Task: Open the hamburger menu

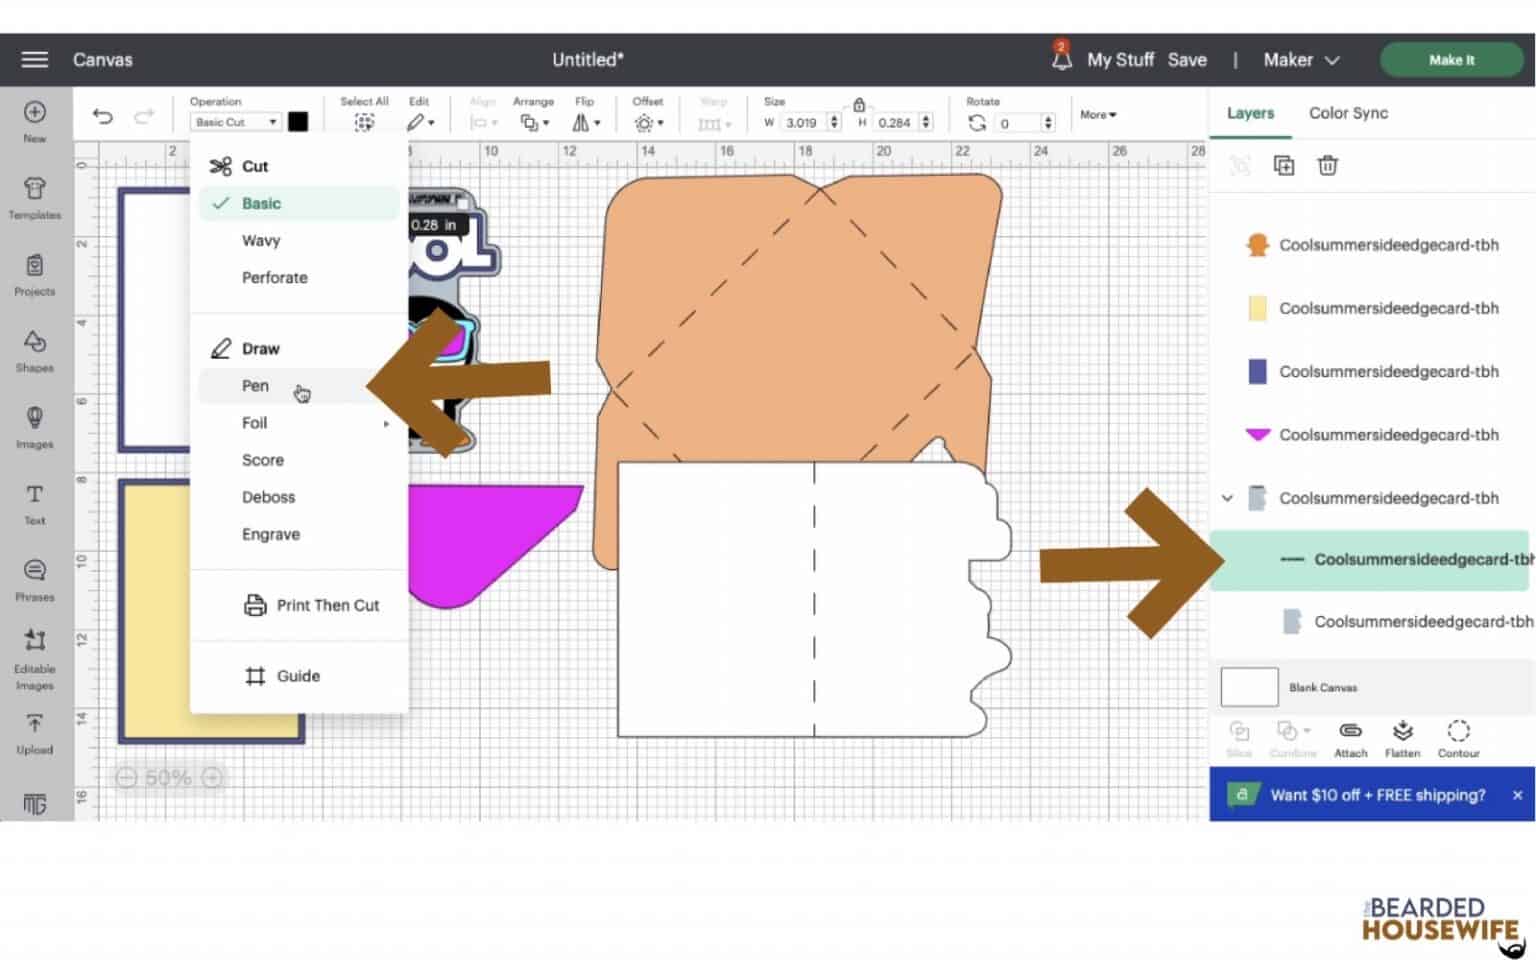Action: [35, 60]
